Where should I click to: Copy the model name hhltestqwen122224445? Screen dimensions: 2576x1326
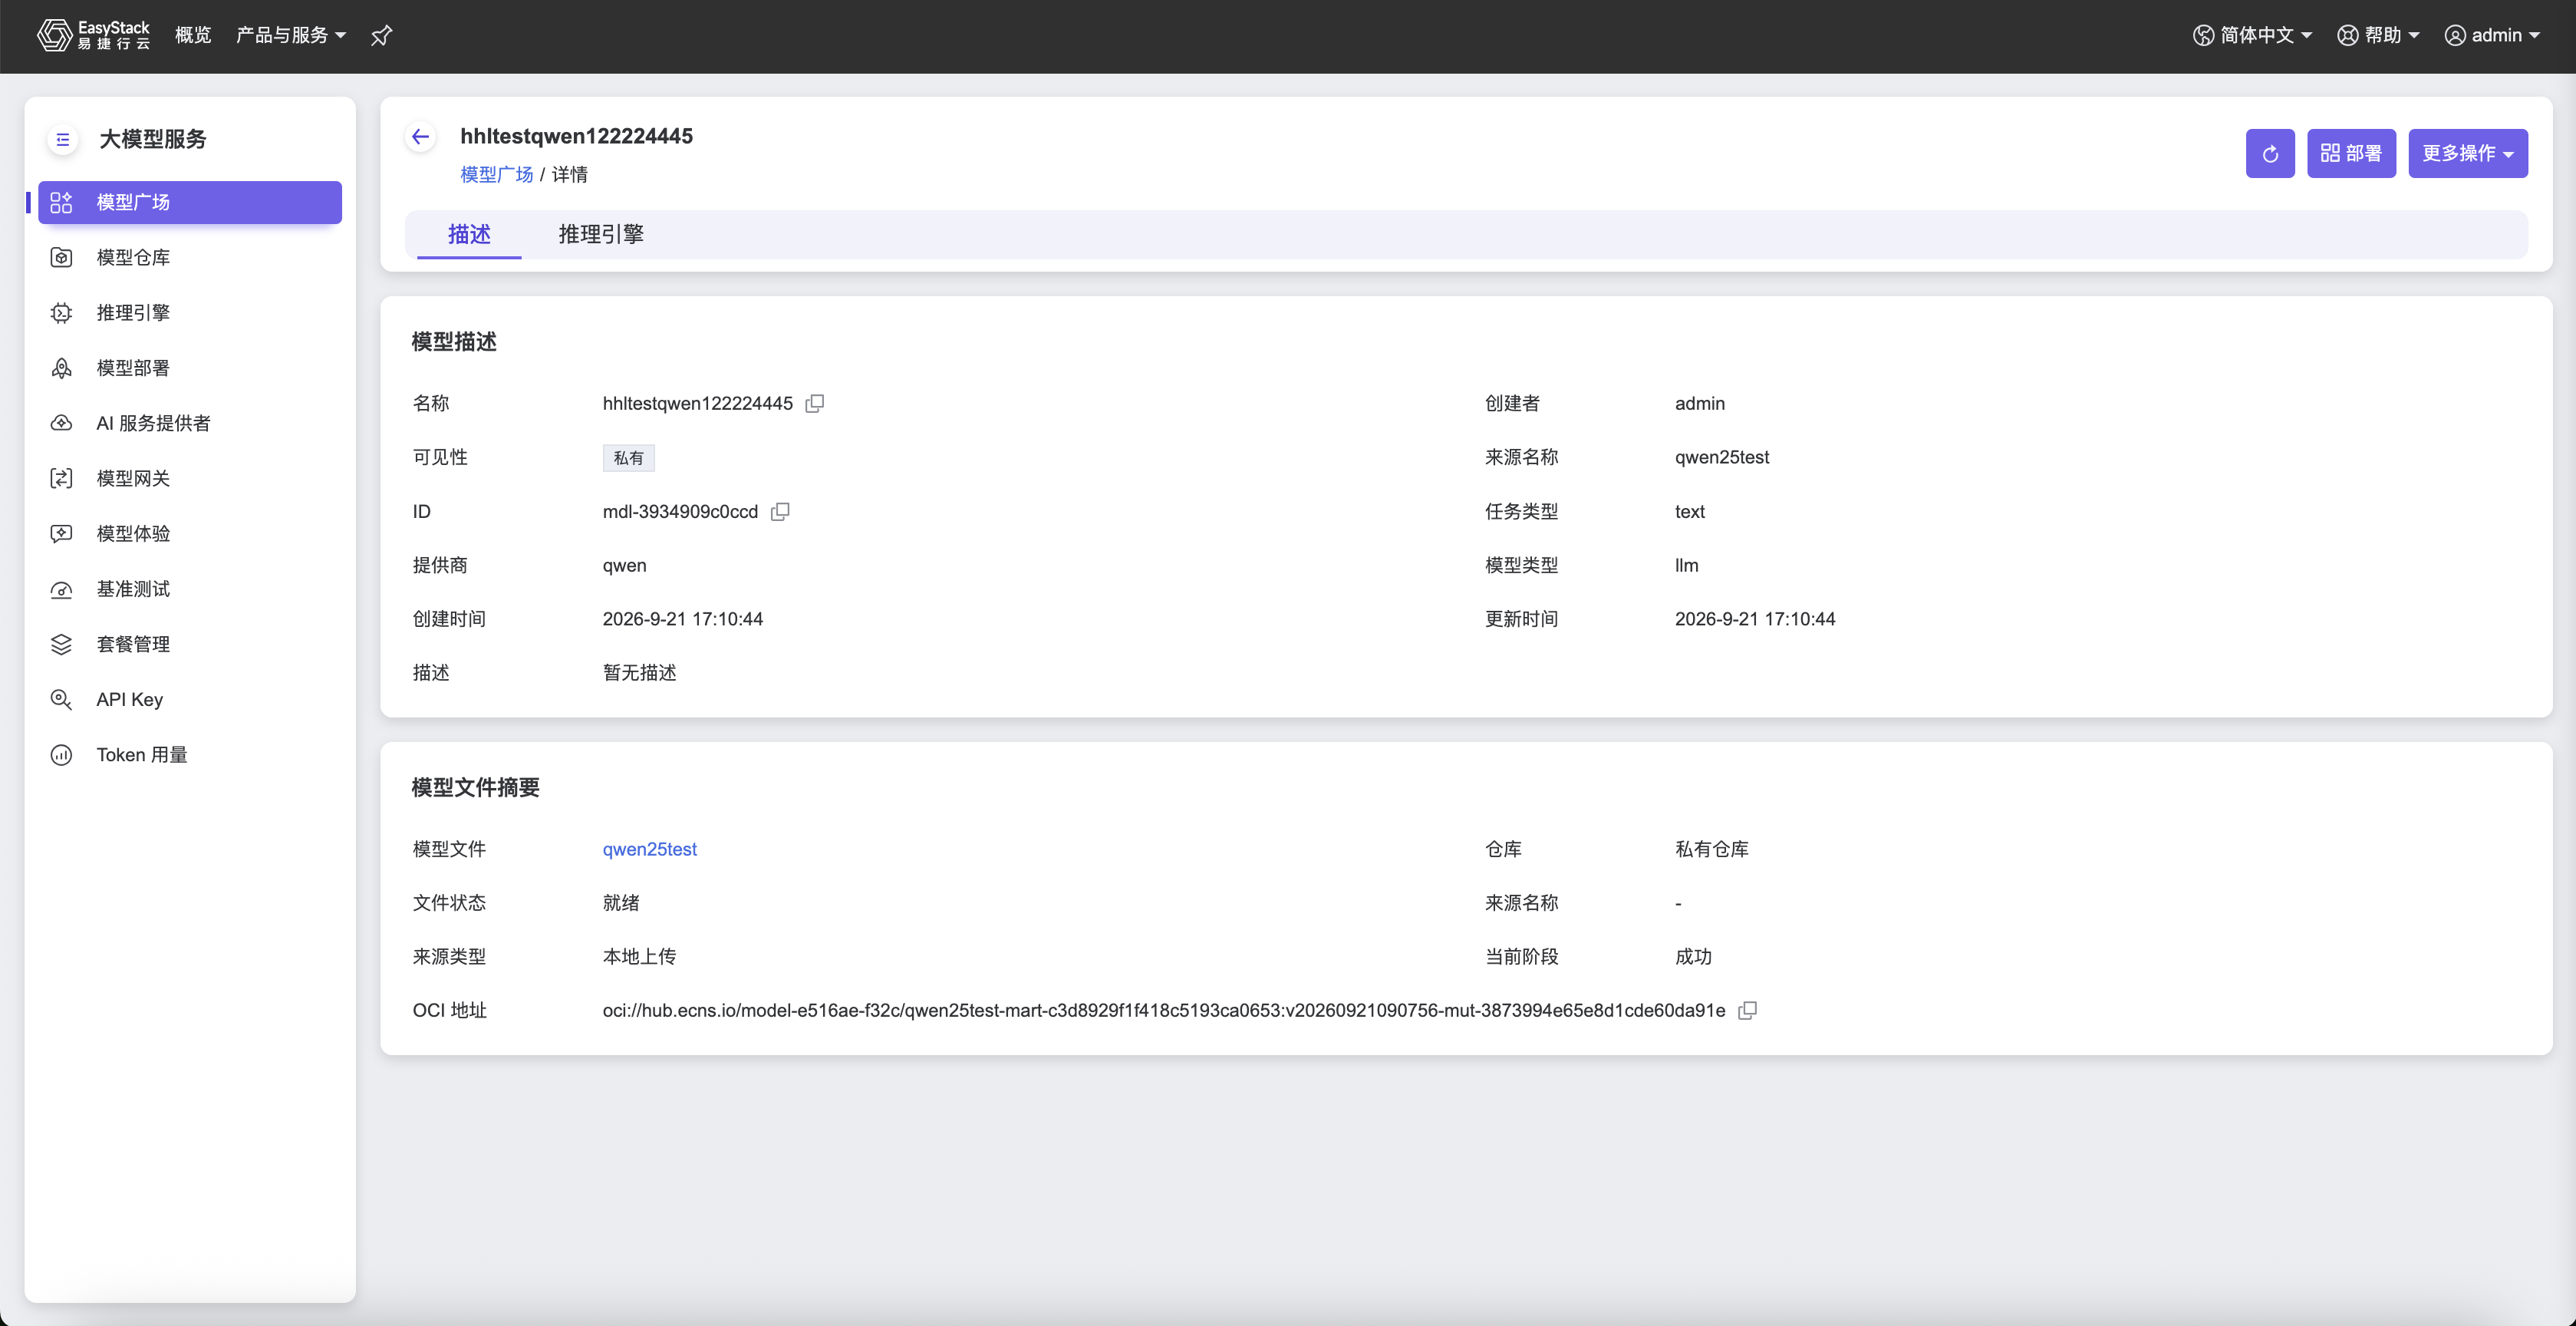815,403
